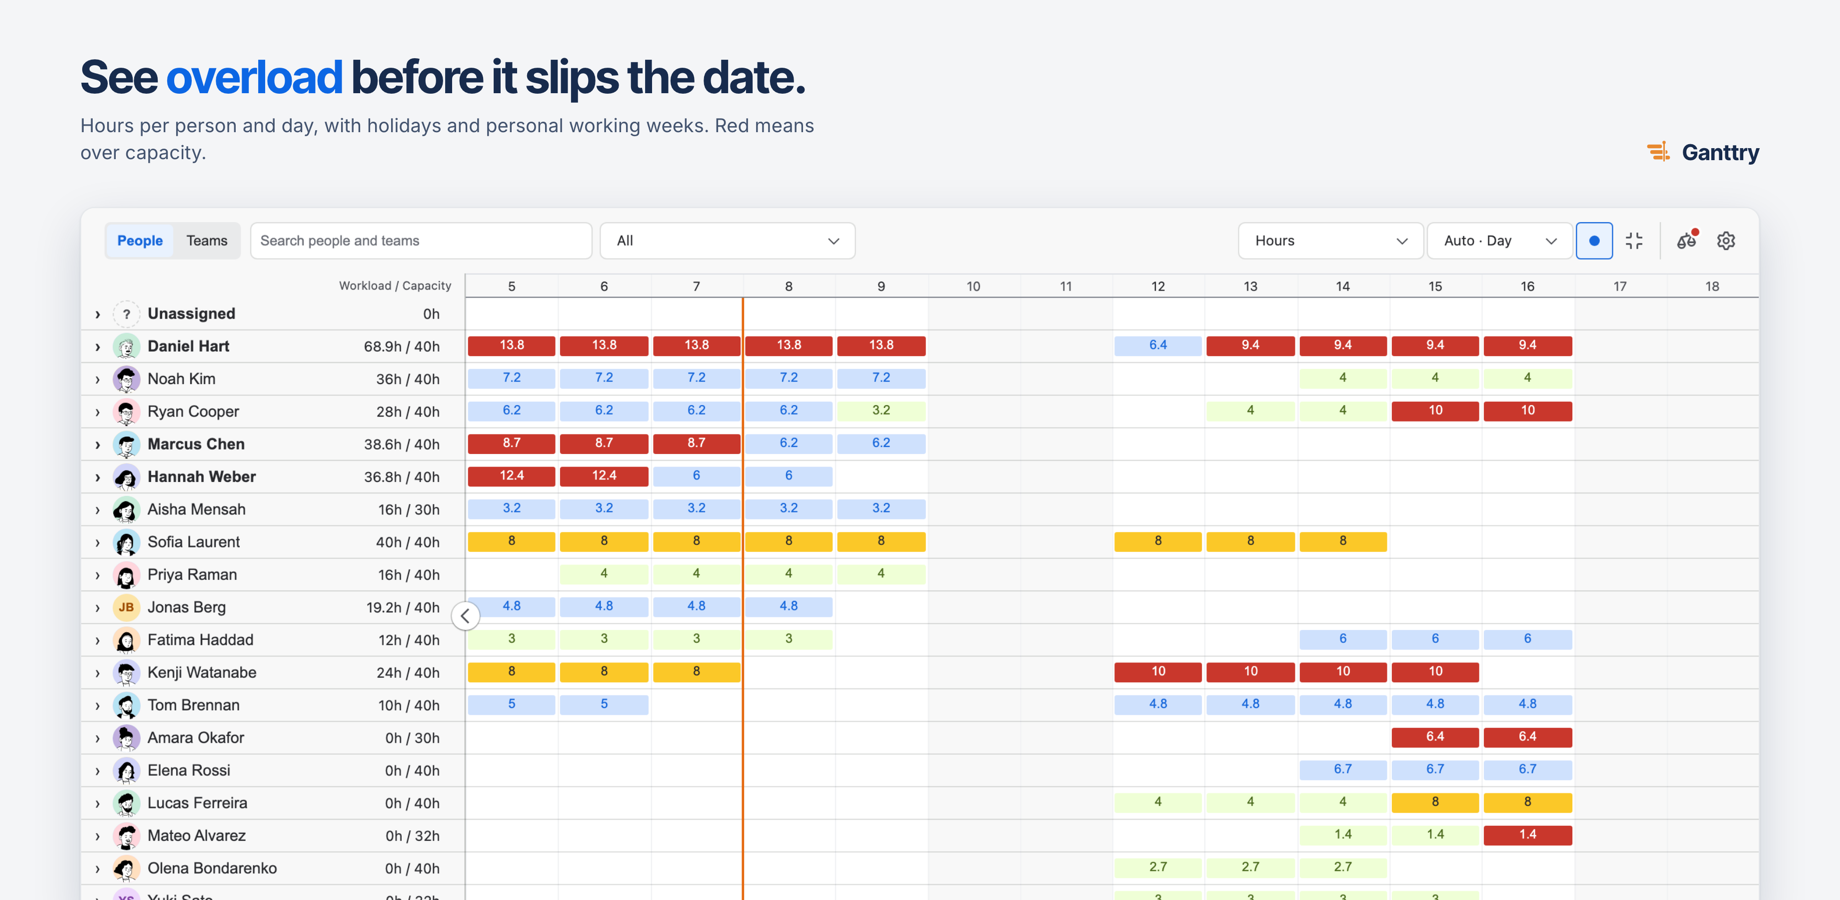Click Hannah Weber's avatar
Viewport: 1840px width, 900px height.
[x=126, y=477]
